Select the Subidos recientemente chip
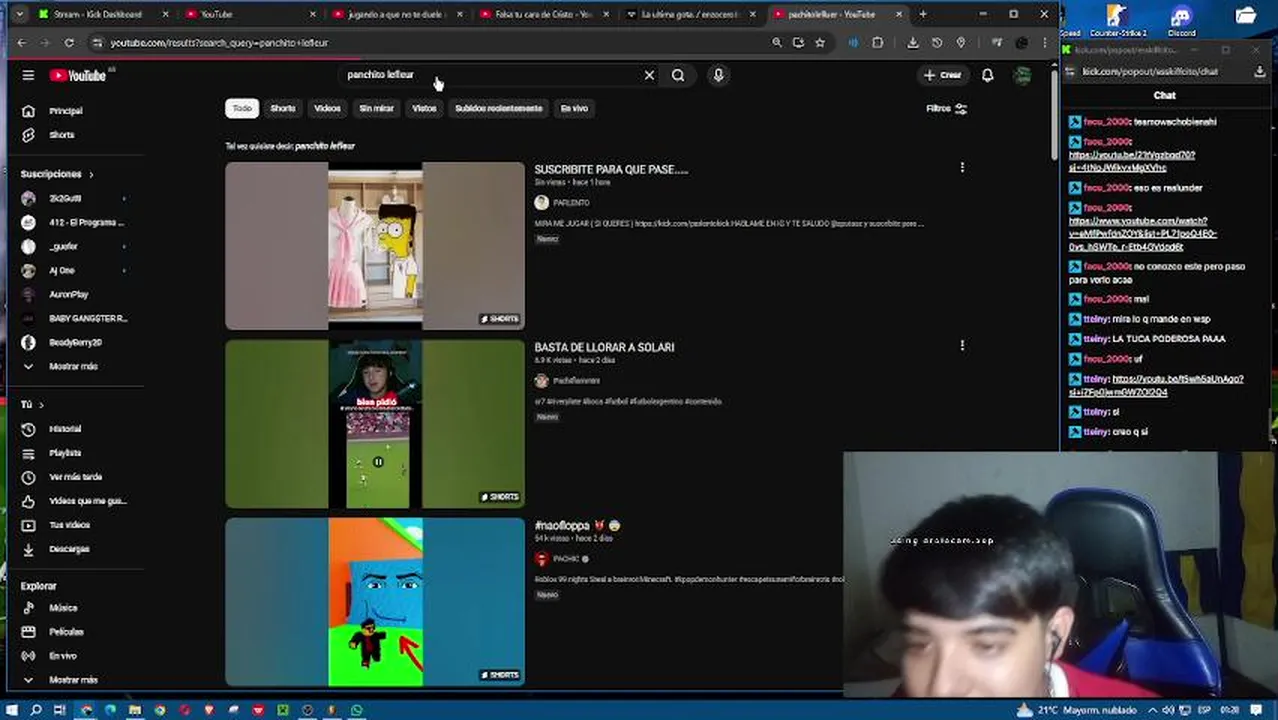This screenshot has width=1278, height=720. [498, 108]
